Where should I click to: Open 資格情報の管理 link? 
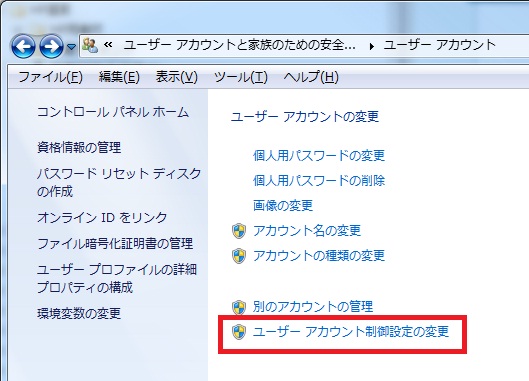coord(79,147)
